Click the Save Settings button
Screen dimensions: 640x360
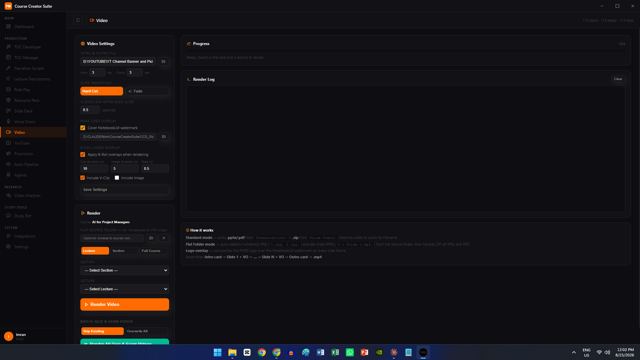[x=124, y=190]
